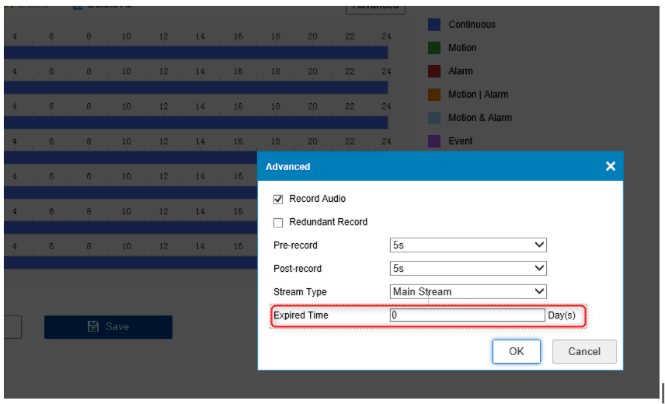This screenshot has width=665, height=404.
Task: Select the purple Event color swatch
Action: coord(435,141)
